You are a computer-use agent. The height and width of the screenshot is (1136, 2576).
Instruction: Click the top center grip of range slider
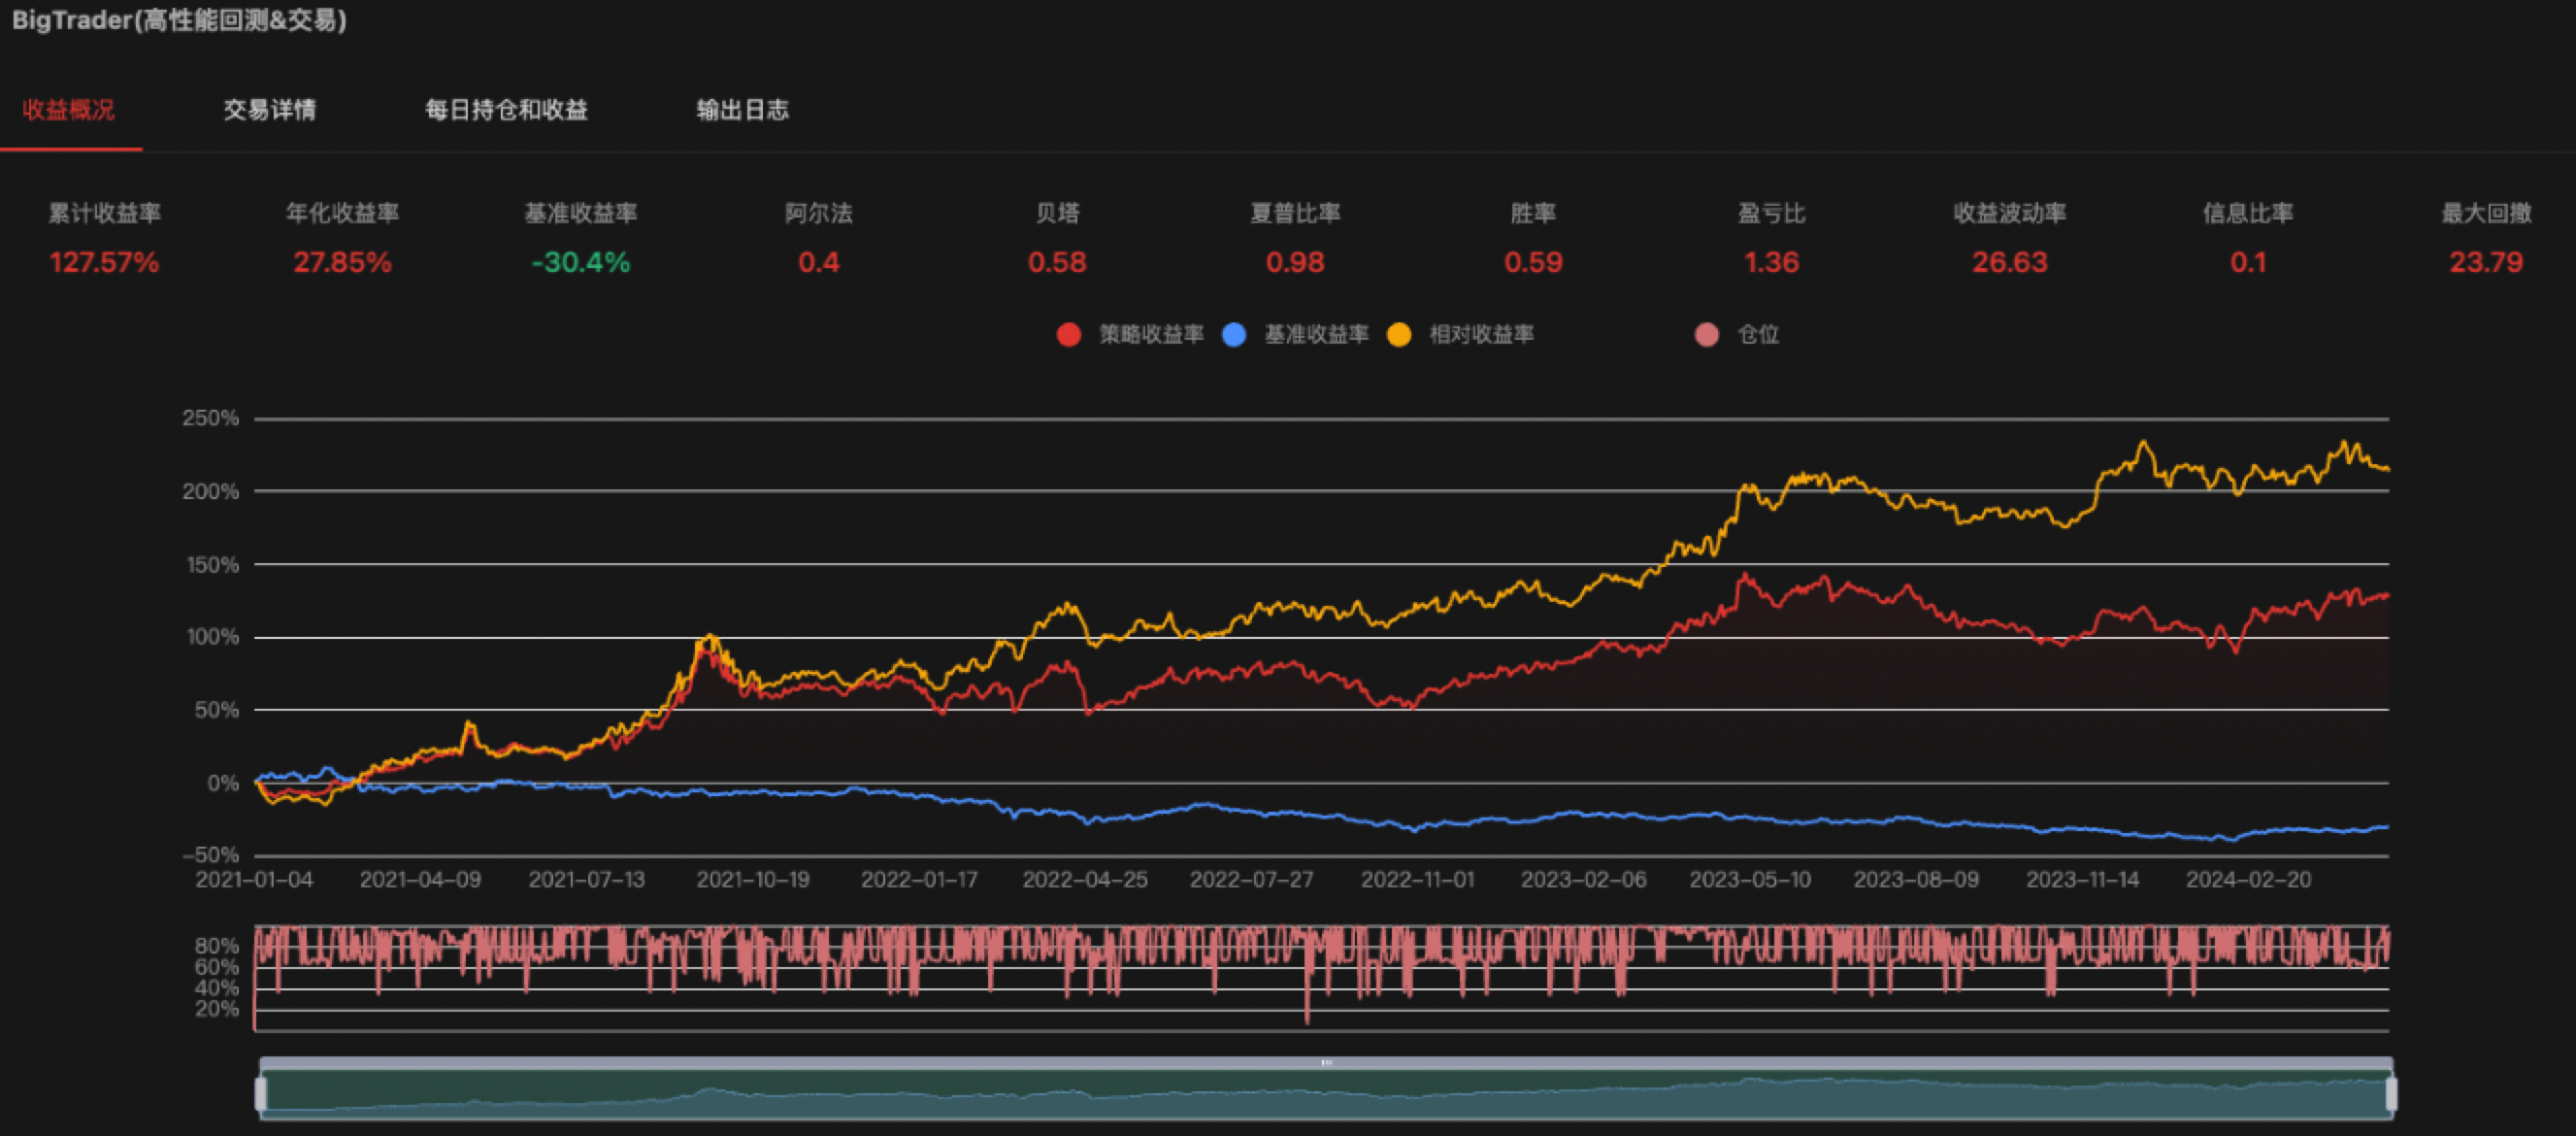click(x=1326, y=1063)
